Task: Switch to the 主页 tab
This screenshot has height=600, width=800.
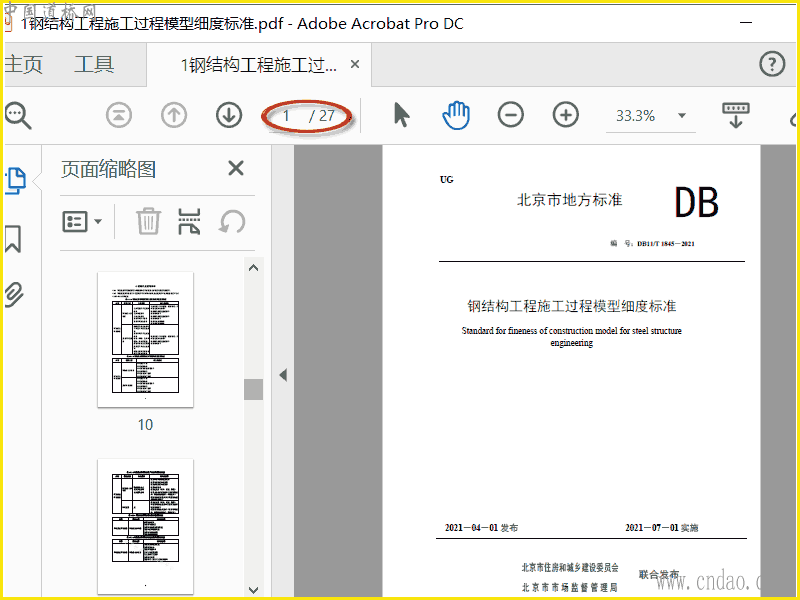Action: pos(23,64)
